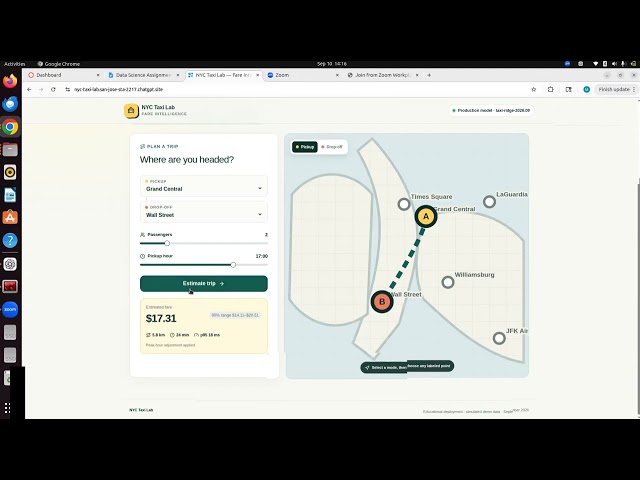
Task: Click marker A at Grand Central
Action: tap(426, 216)
